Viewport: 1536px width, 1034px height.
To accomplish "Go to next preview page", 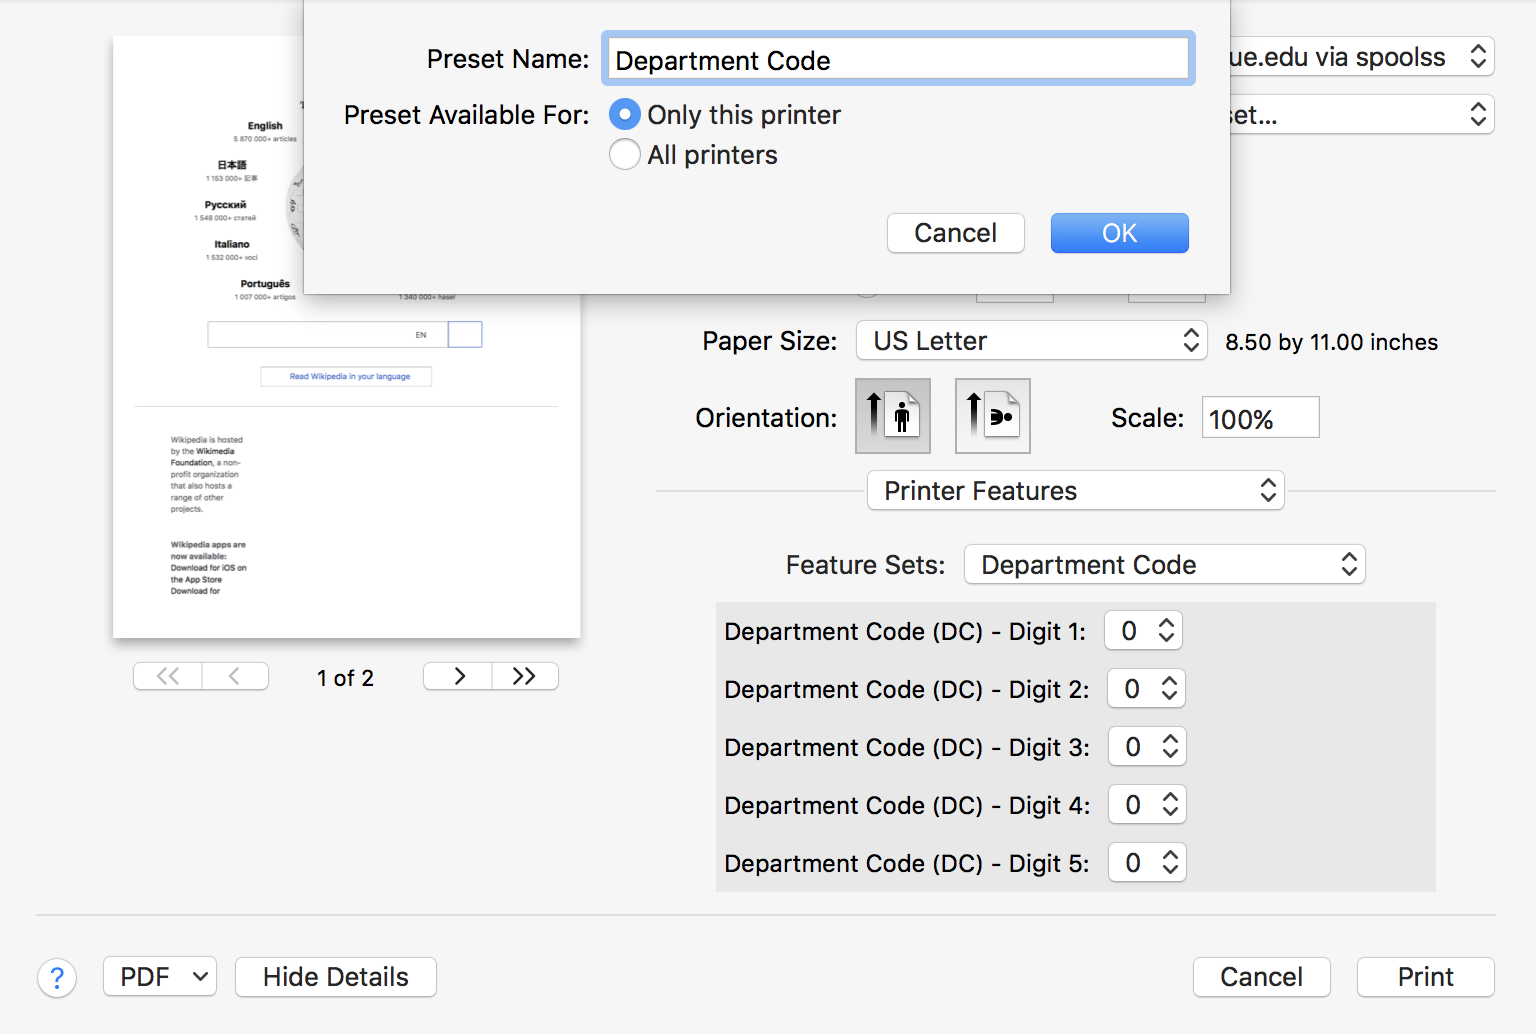I will coord(458,677).
